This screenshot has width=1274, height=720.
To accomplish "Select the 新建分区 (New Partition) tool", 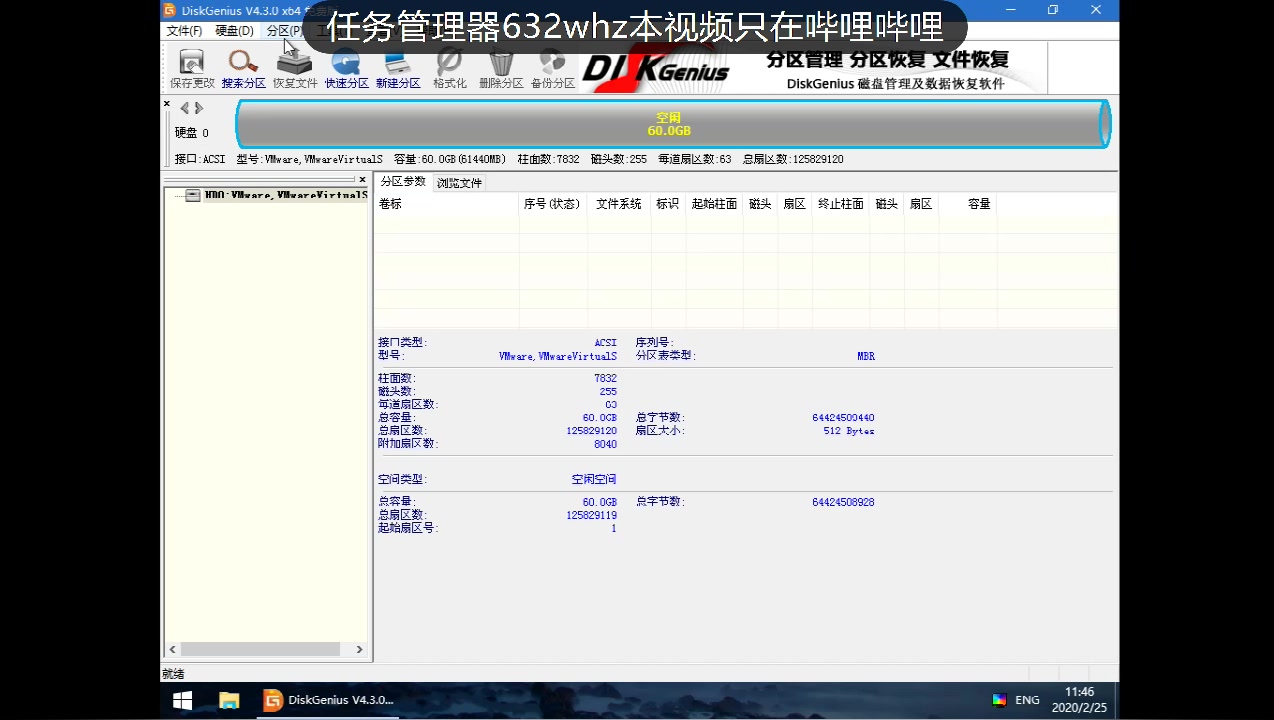I will [x=398, y=67].
